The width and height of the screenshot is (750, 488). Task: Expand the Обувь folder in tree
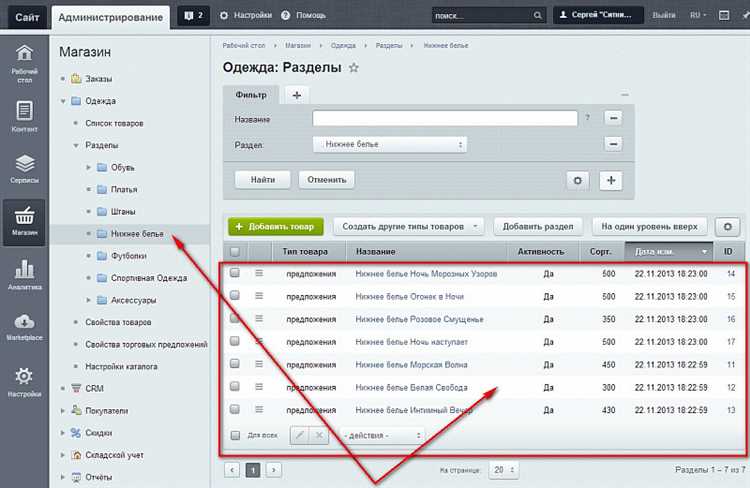(88, 167)
